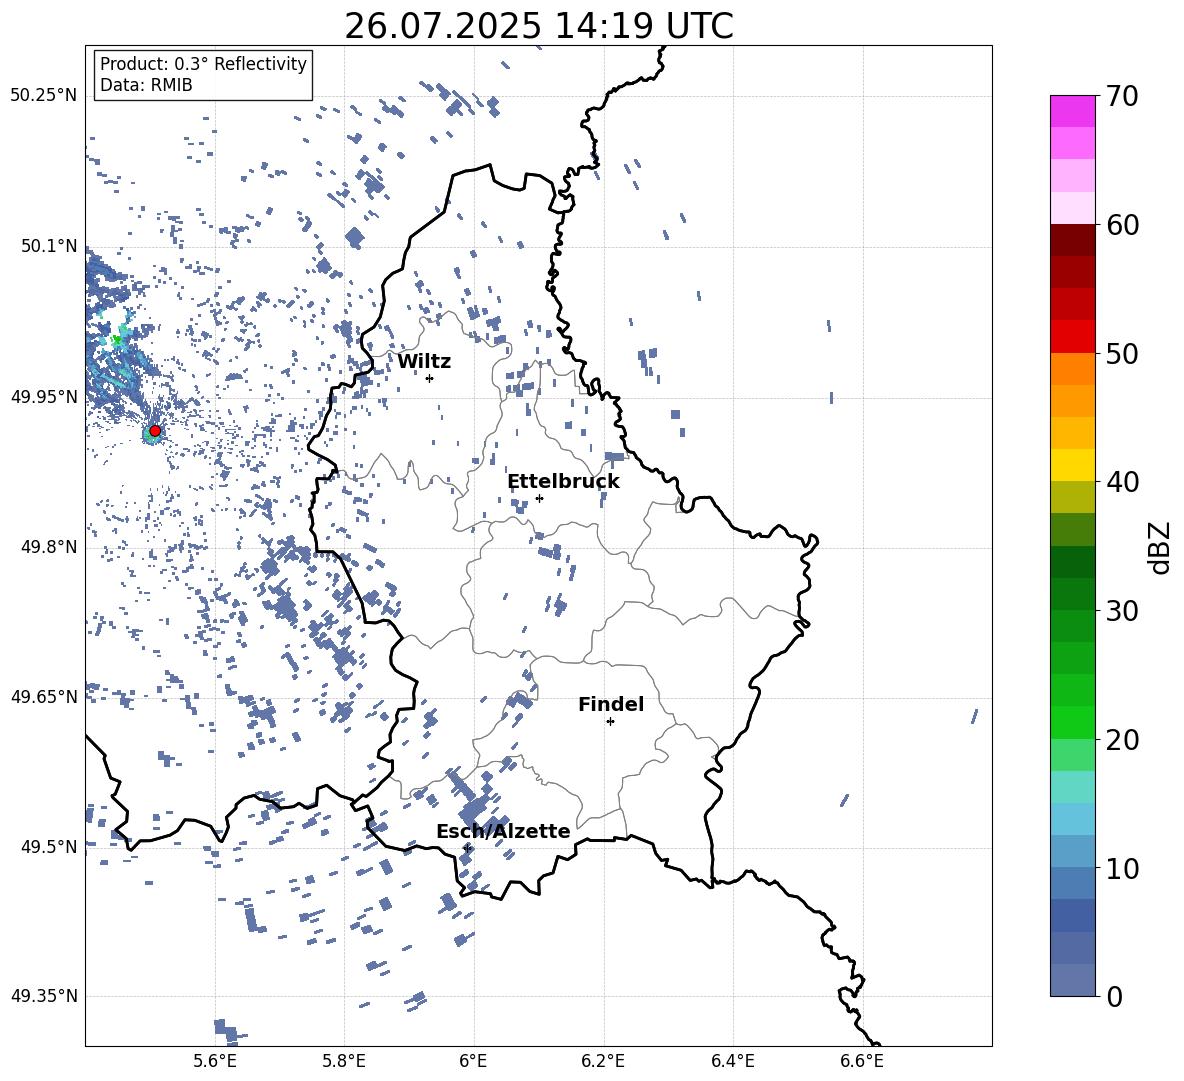This screenshot has height=1081, width=1184.
Task: Click the Findel station cross marker
Action: pos(610,722)
